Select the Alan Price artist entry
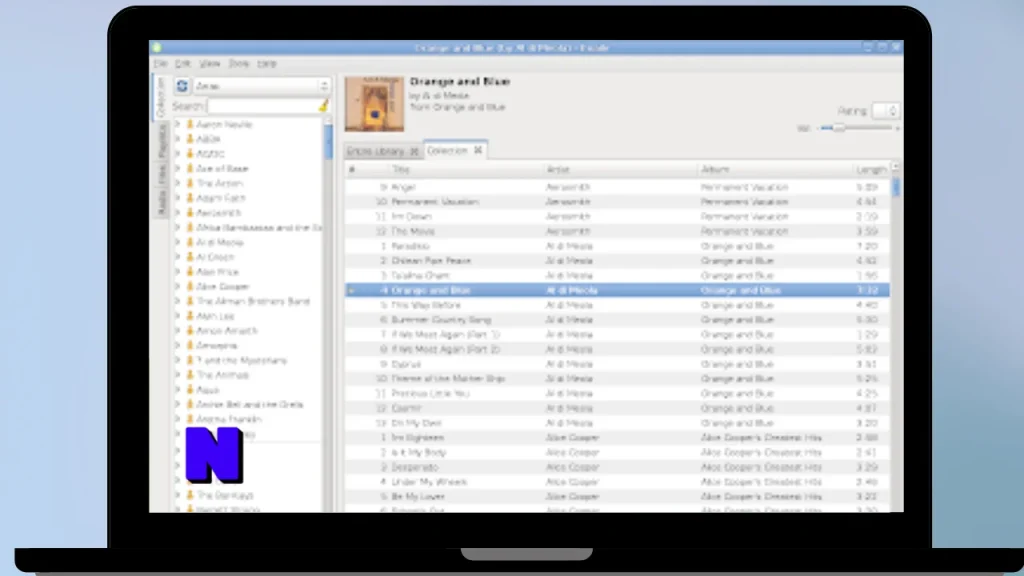Viewport: 1024px width, 576px height. click(x=217, y=272)
